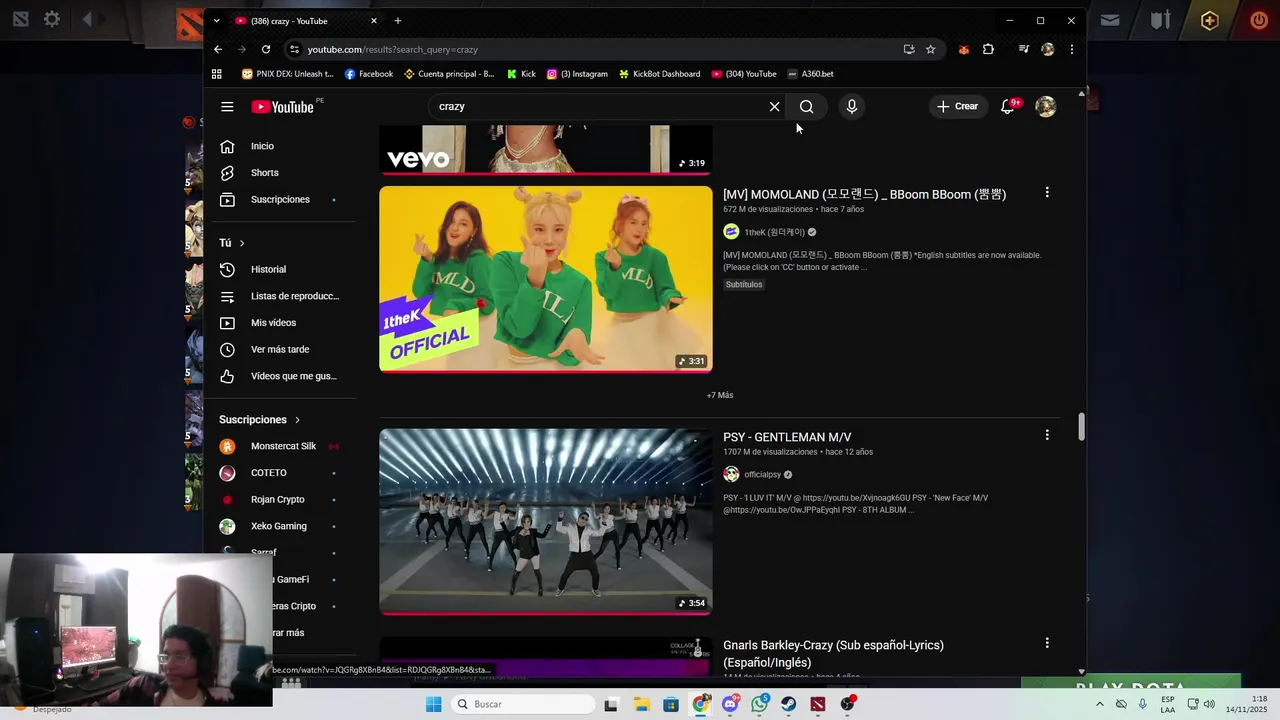Open the Chrome apps grid icon
The height and width of the screenshot is (720, 1280).
[217, 74]
